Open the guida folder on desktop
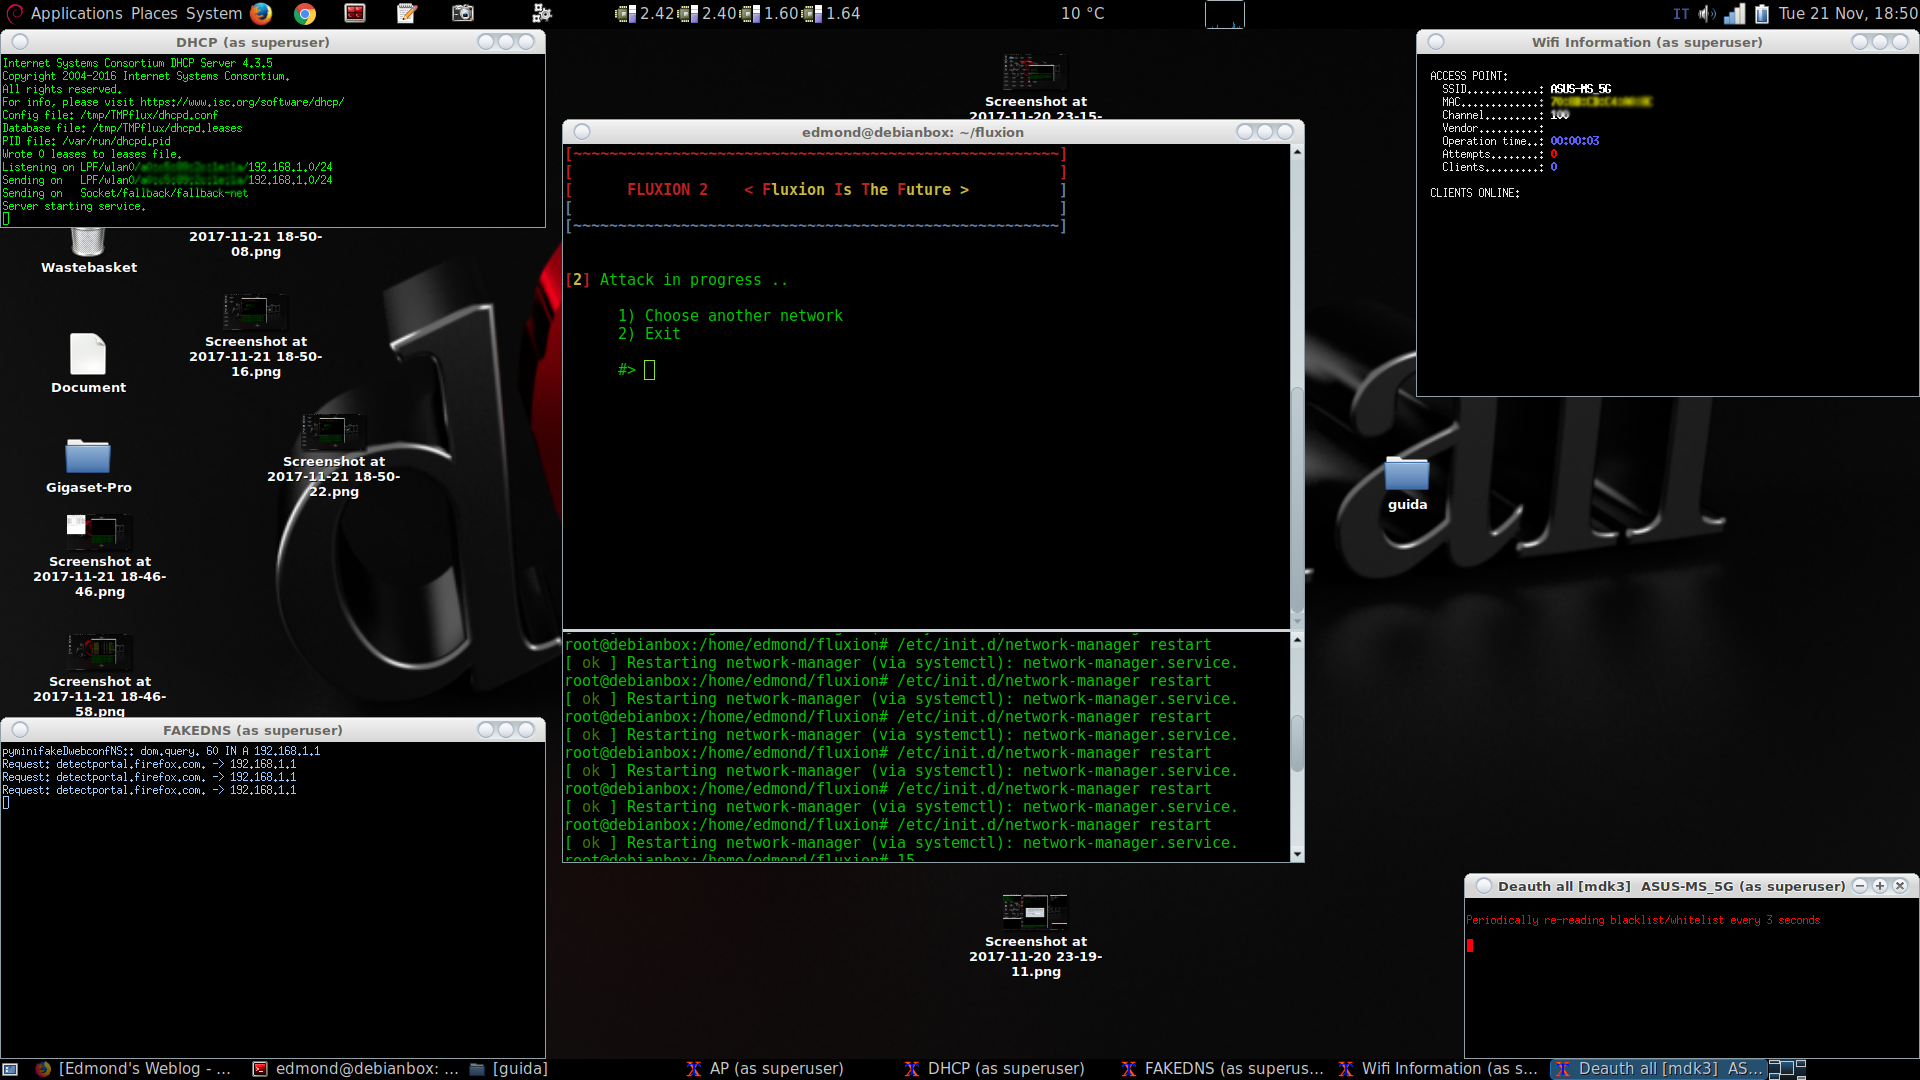The image size is (1920, 1080). [1407, 474]
